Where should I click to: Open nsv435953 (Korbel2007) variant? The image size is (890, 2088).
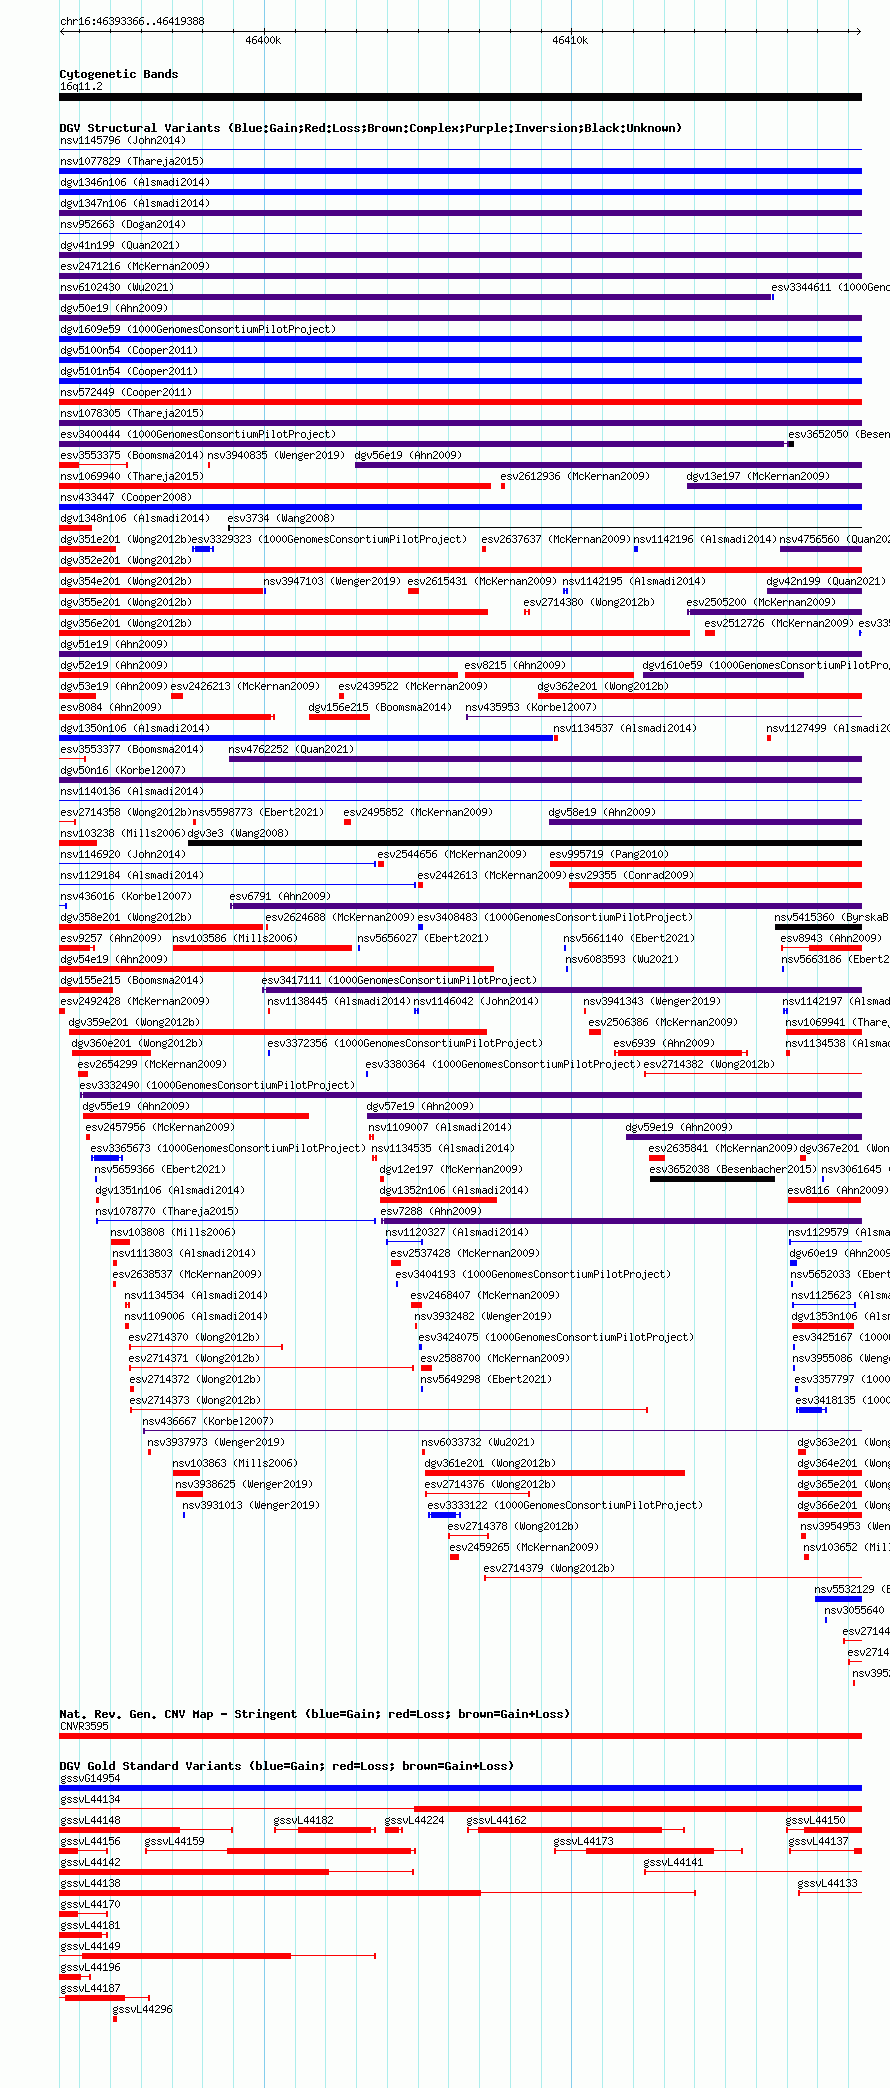click(x=531, y=707)
